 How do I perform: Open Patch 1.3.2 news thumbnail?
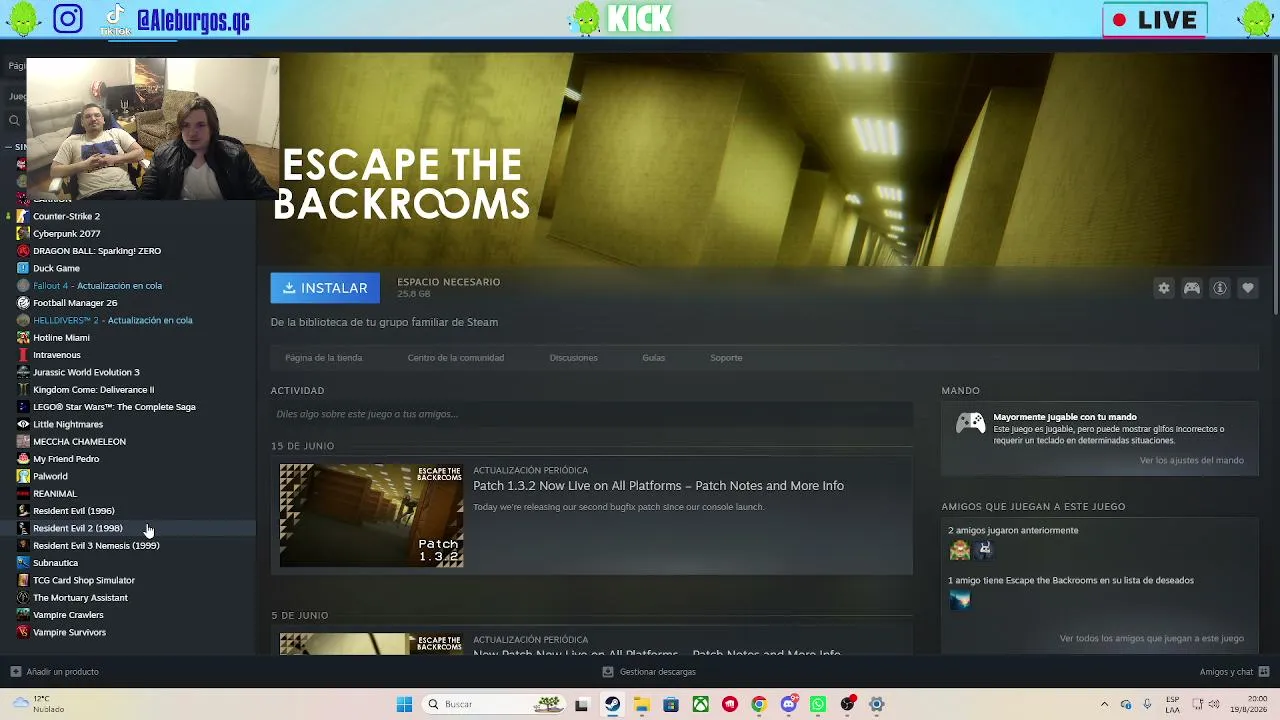pyautogui.click(x=371, y=516)
